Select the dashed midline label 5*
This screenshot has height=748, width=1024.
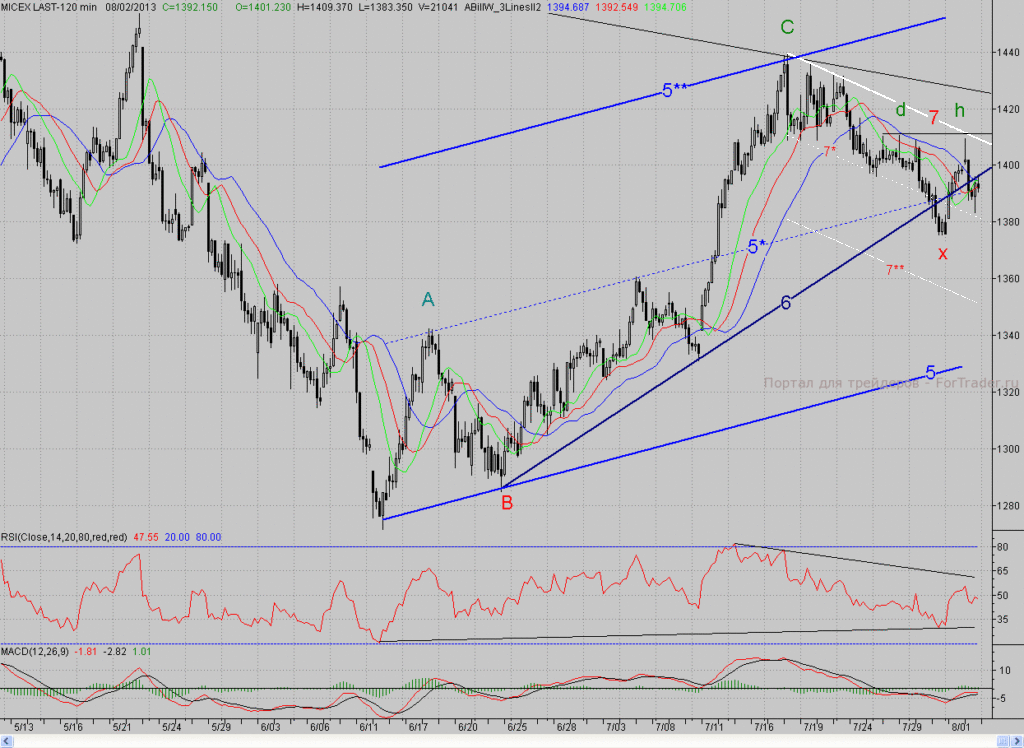click(x=757, y=247)
